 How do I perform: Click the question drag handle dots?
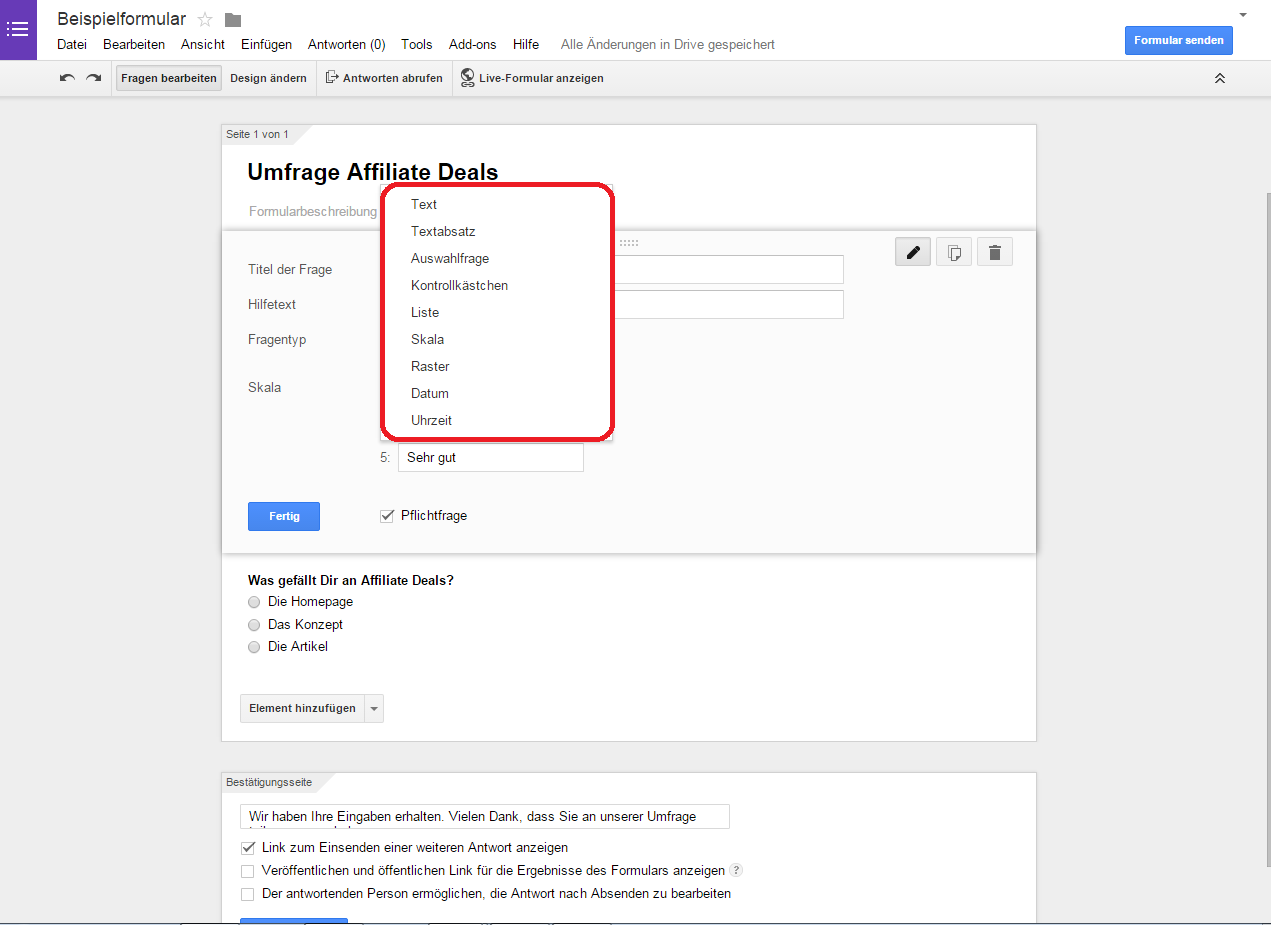[x=629, y=243]
